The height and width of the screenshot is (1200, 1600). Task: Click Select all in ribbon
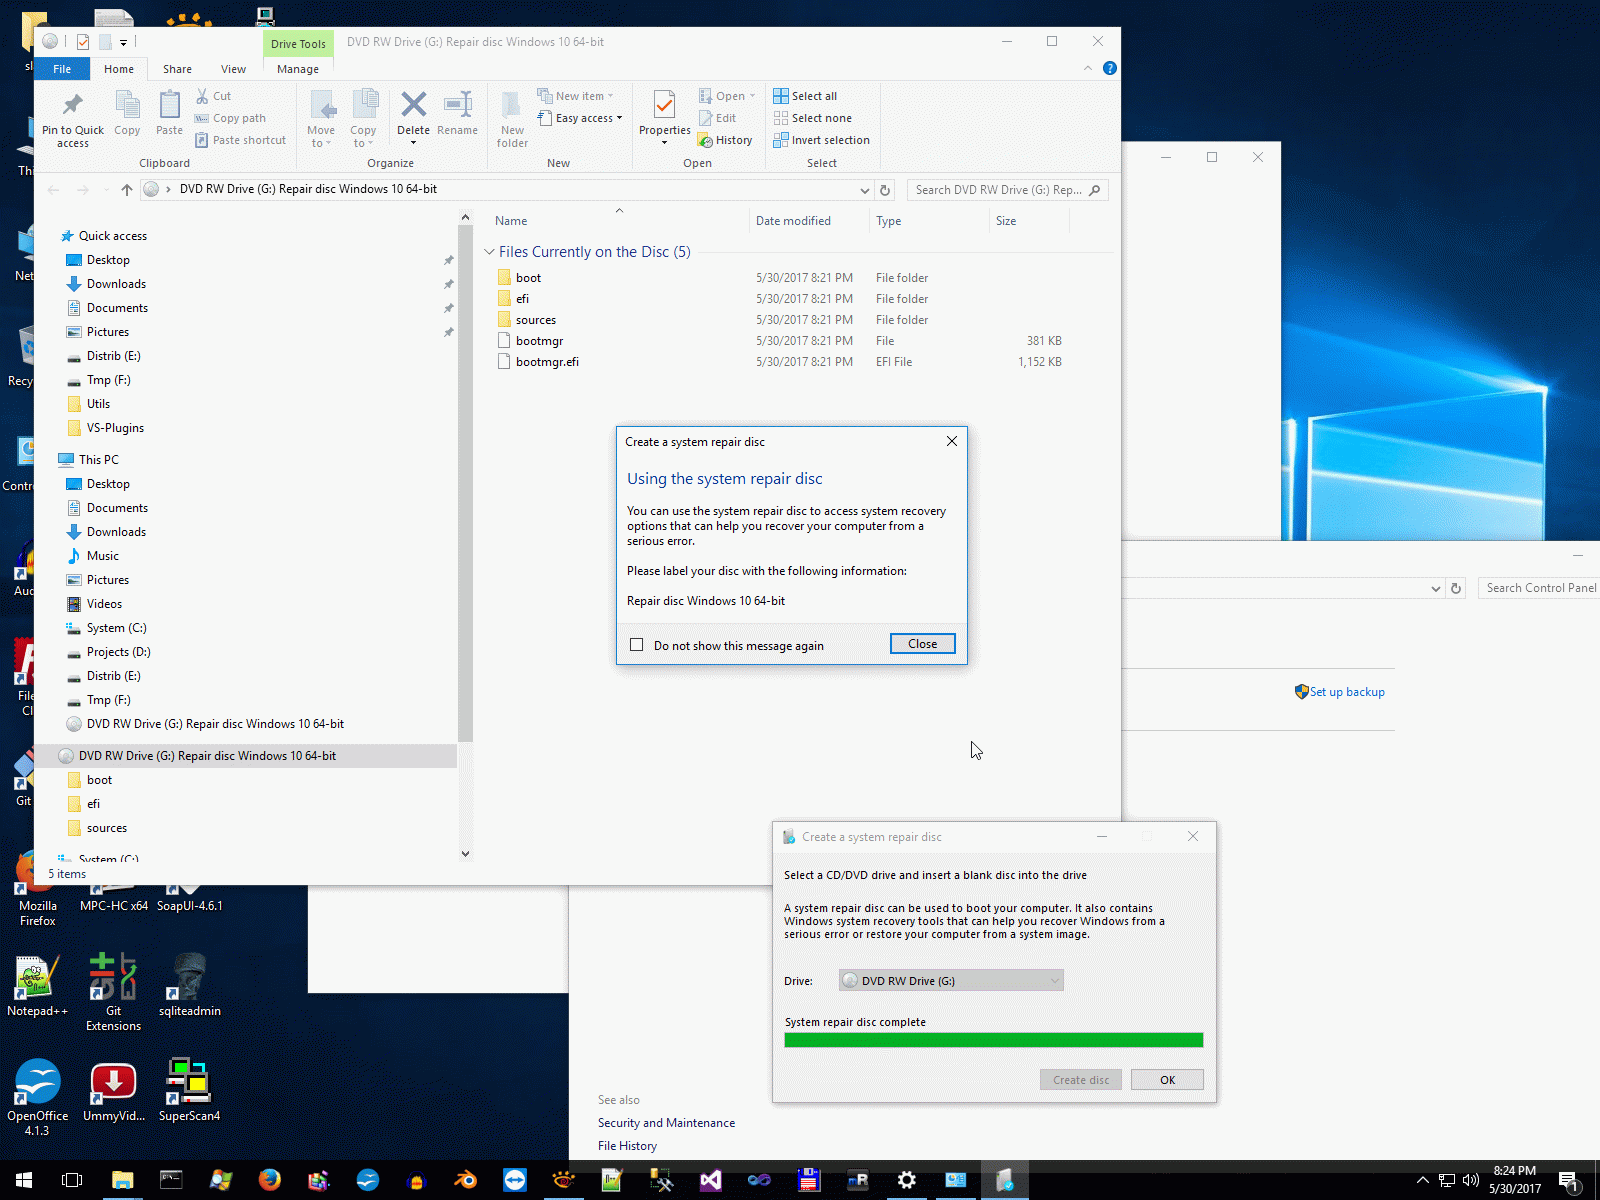pyautogui.click(x=806, y=96)
